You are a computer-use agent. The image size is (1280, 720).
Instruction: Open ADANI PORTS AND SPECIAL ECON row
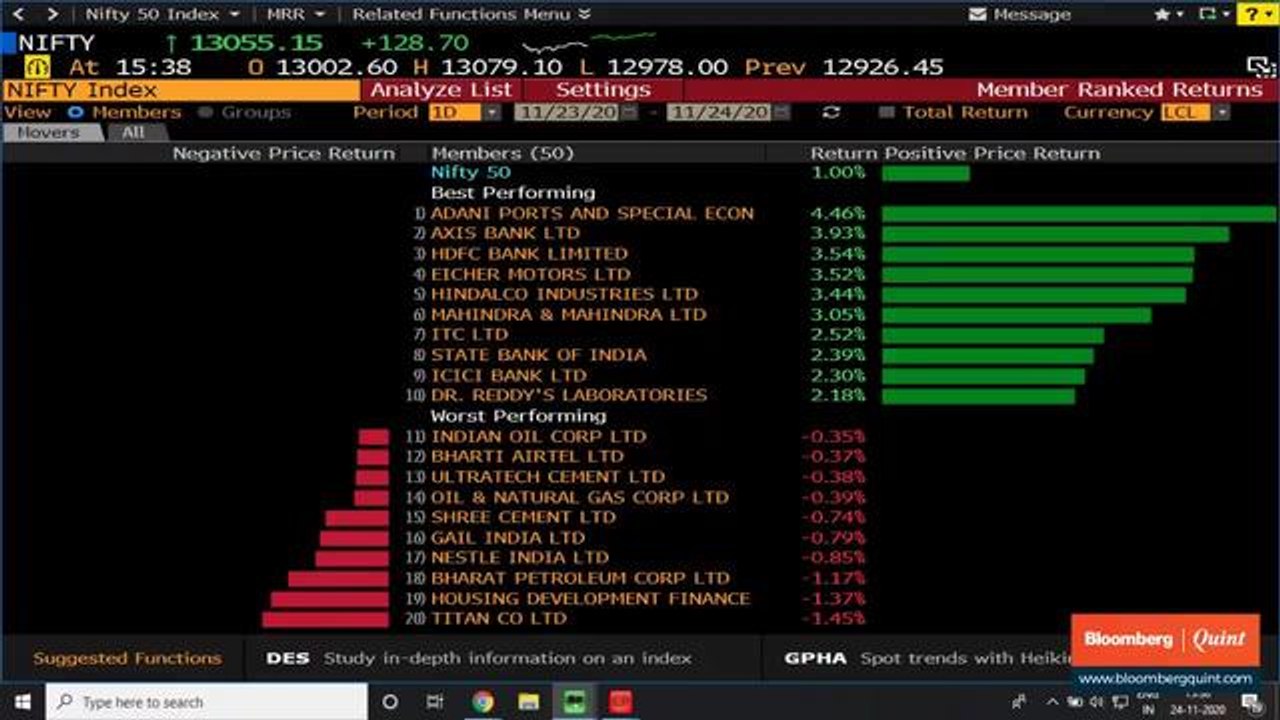tap(592, 213)
